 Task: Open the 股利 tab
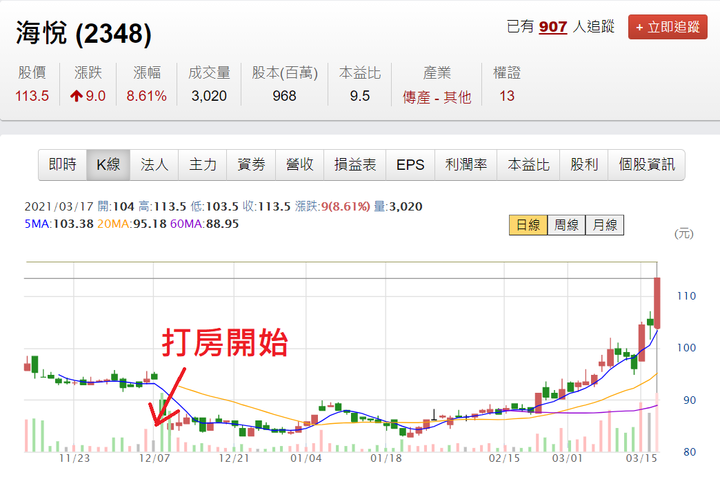tap(584, 164)
